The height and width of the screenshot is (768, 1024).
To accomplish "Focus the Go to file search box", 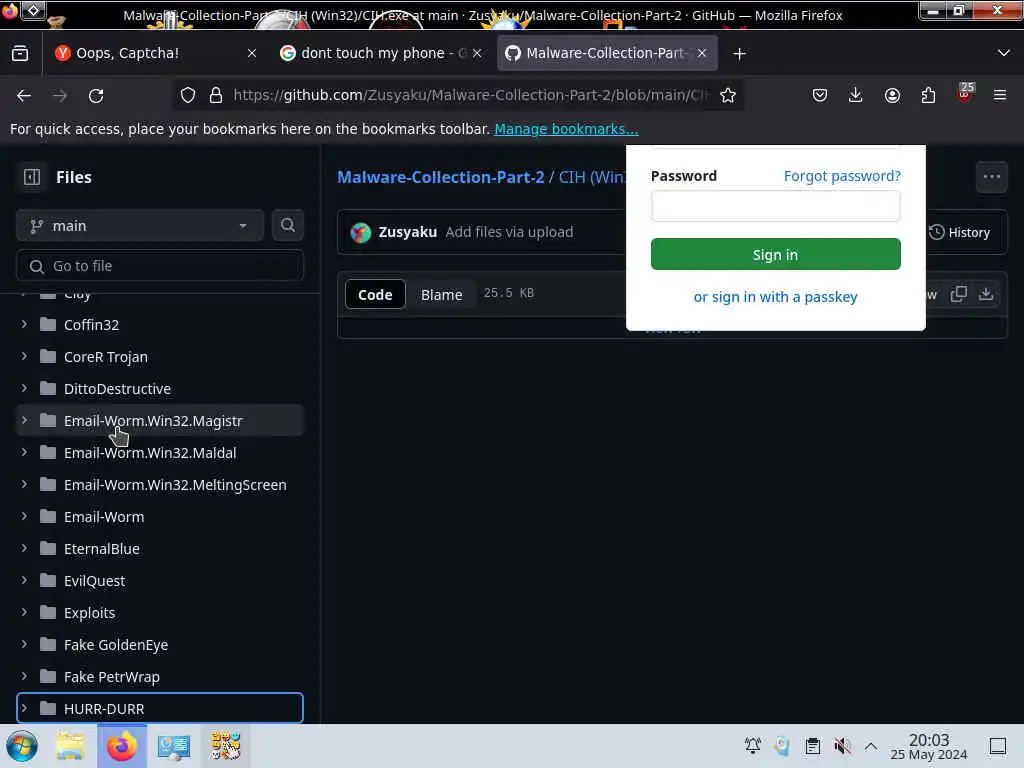I will pyautogui.click(x=159, y=266).
